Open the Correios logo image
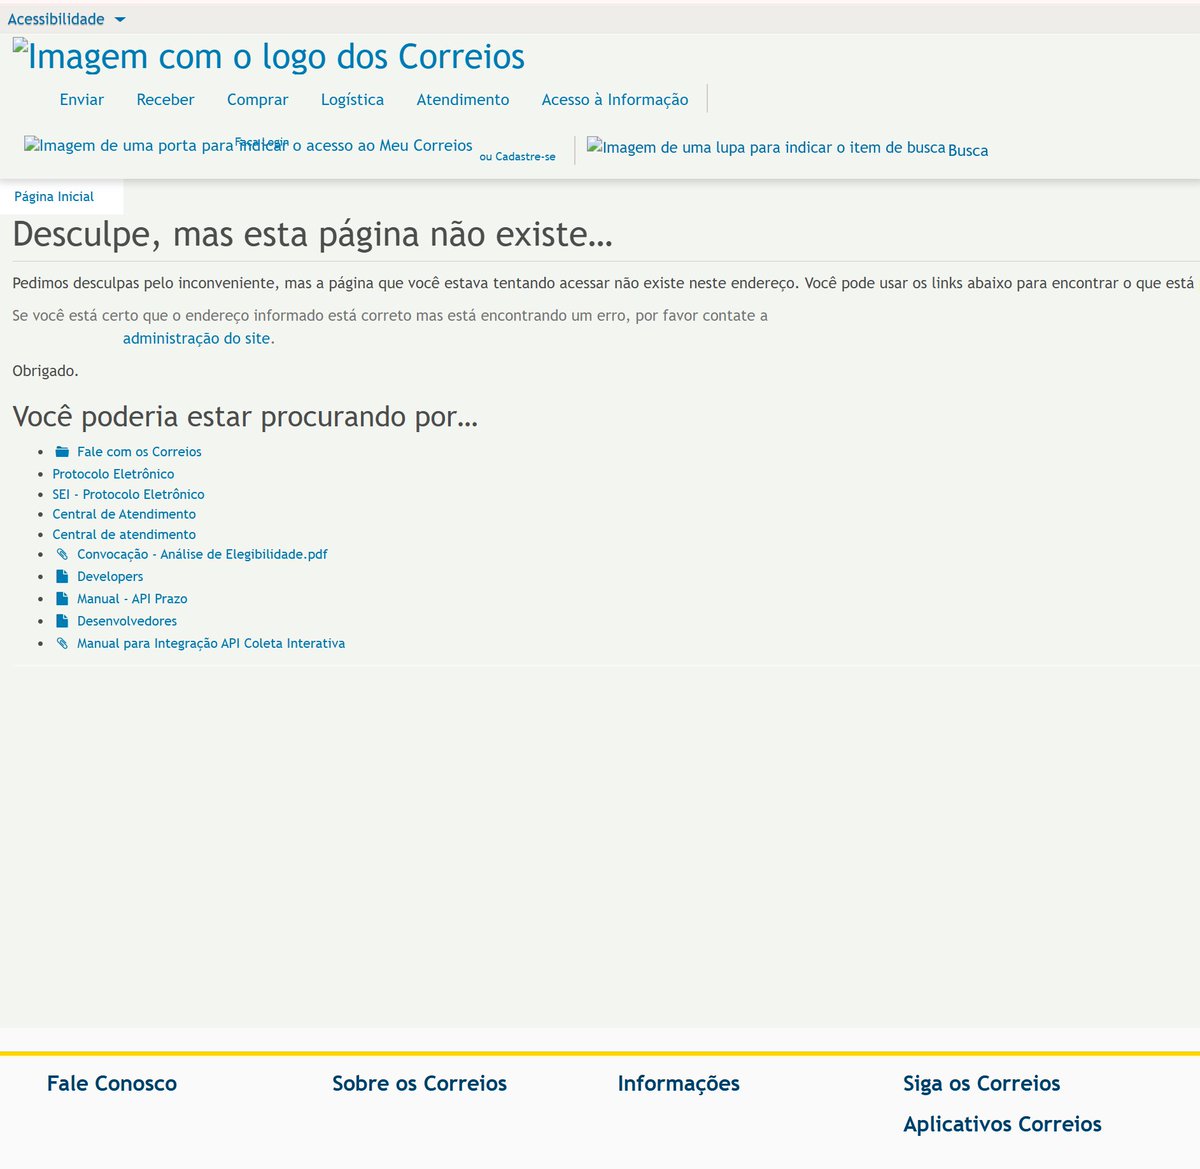 [268, 56]
